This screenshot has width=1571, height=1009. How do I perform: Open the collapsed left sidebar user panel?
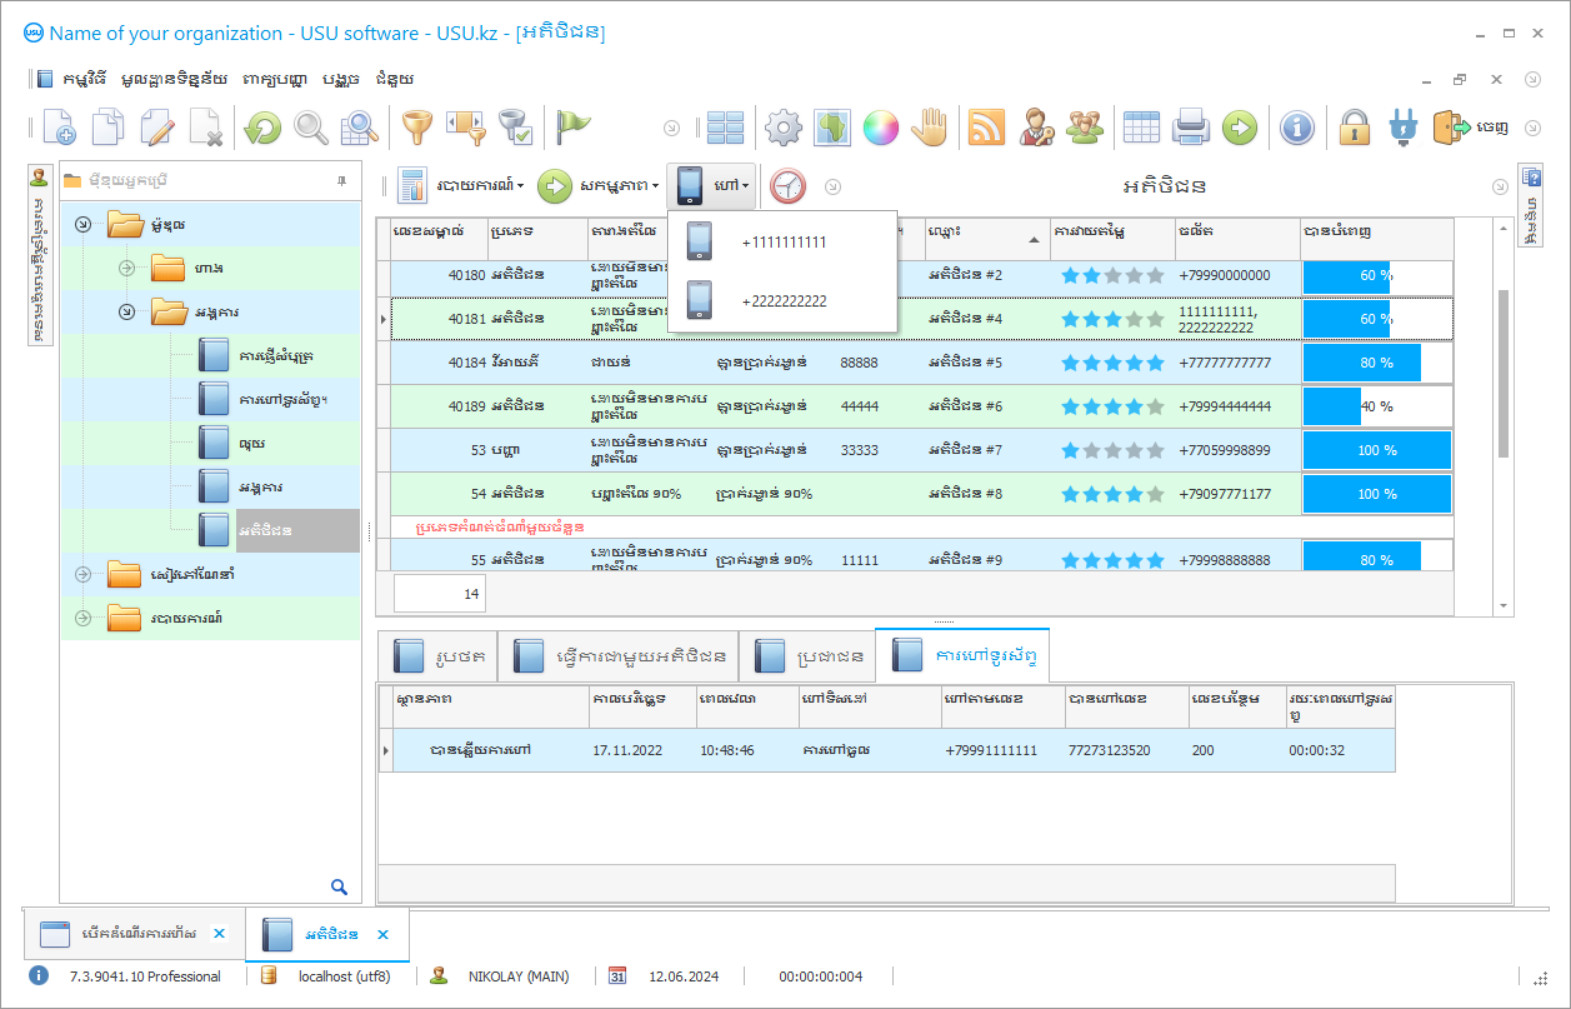[x=39, y=255]
